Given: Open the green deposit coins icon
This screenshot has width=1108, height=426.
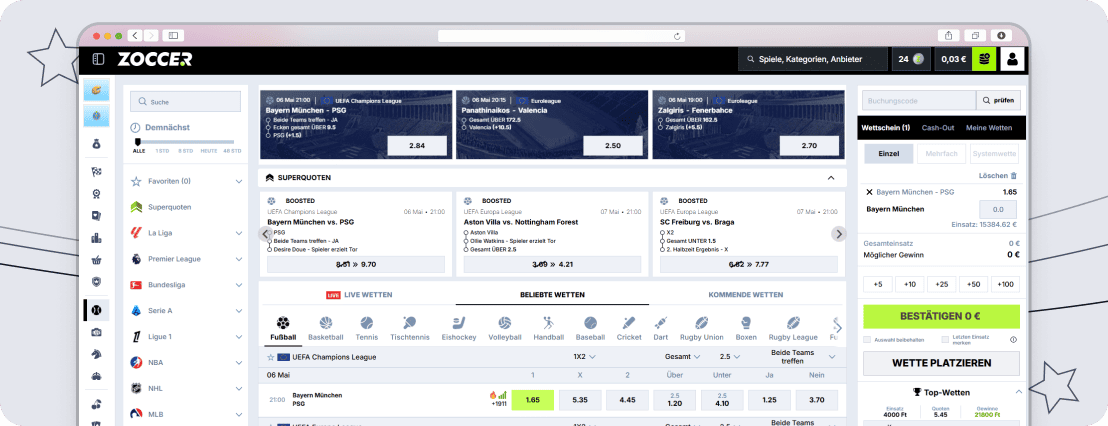Looking at the screenshot, I should [x=984, y=59].
